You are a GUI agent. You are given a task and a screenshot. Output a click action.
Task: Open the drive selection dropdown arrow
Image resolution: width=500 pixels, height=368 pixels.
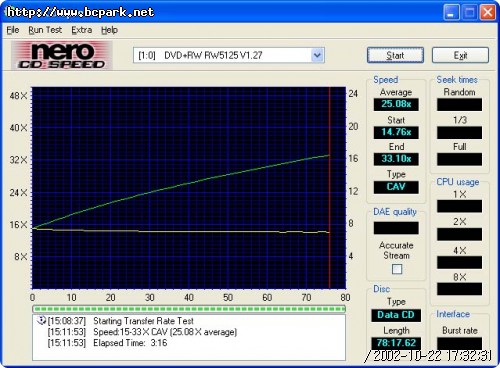(x=317, y=55)
